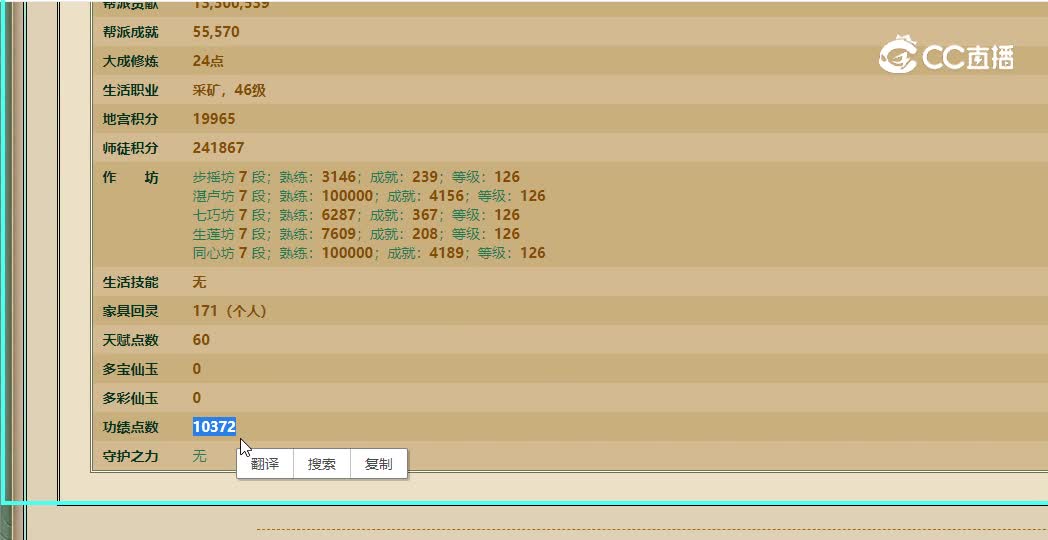This screenshot has height=540, width=1048.
Task: Click the 地宫积分 label
Action: (130, 119)
